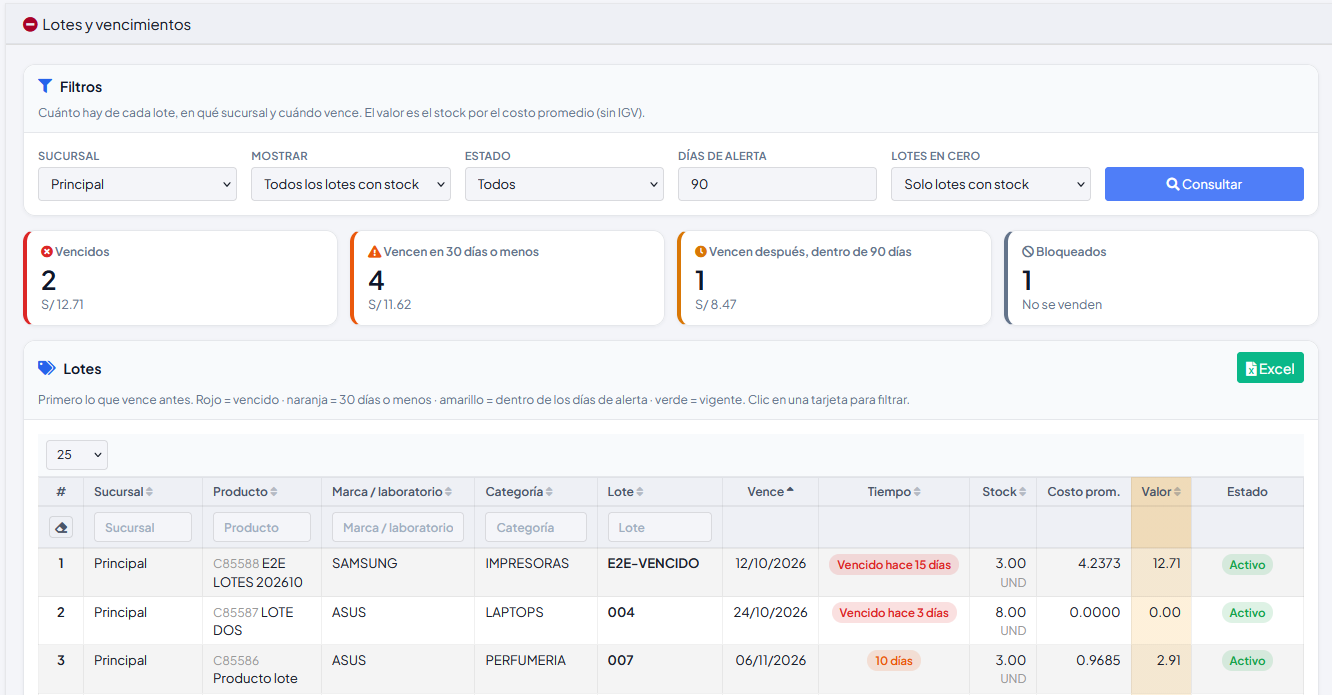Select the Vencen después, dentro de 90 días card
The width and height of the screenshot is (1332, 695).
(x=834, y=278)
